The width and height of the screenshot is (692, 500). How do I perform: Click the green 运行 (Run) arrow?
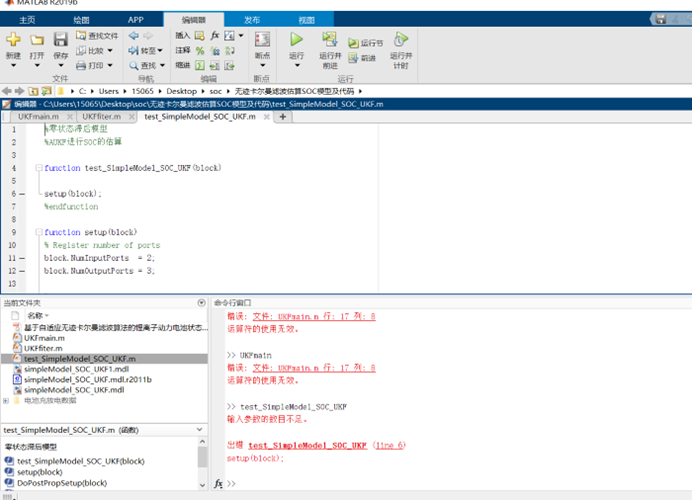coord(296,39)
